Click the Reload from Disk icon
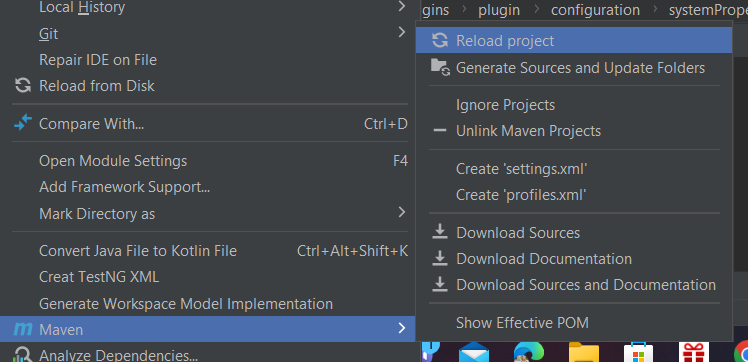The width and height of the screenshot is (748, 362). [23, 86]
